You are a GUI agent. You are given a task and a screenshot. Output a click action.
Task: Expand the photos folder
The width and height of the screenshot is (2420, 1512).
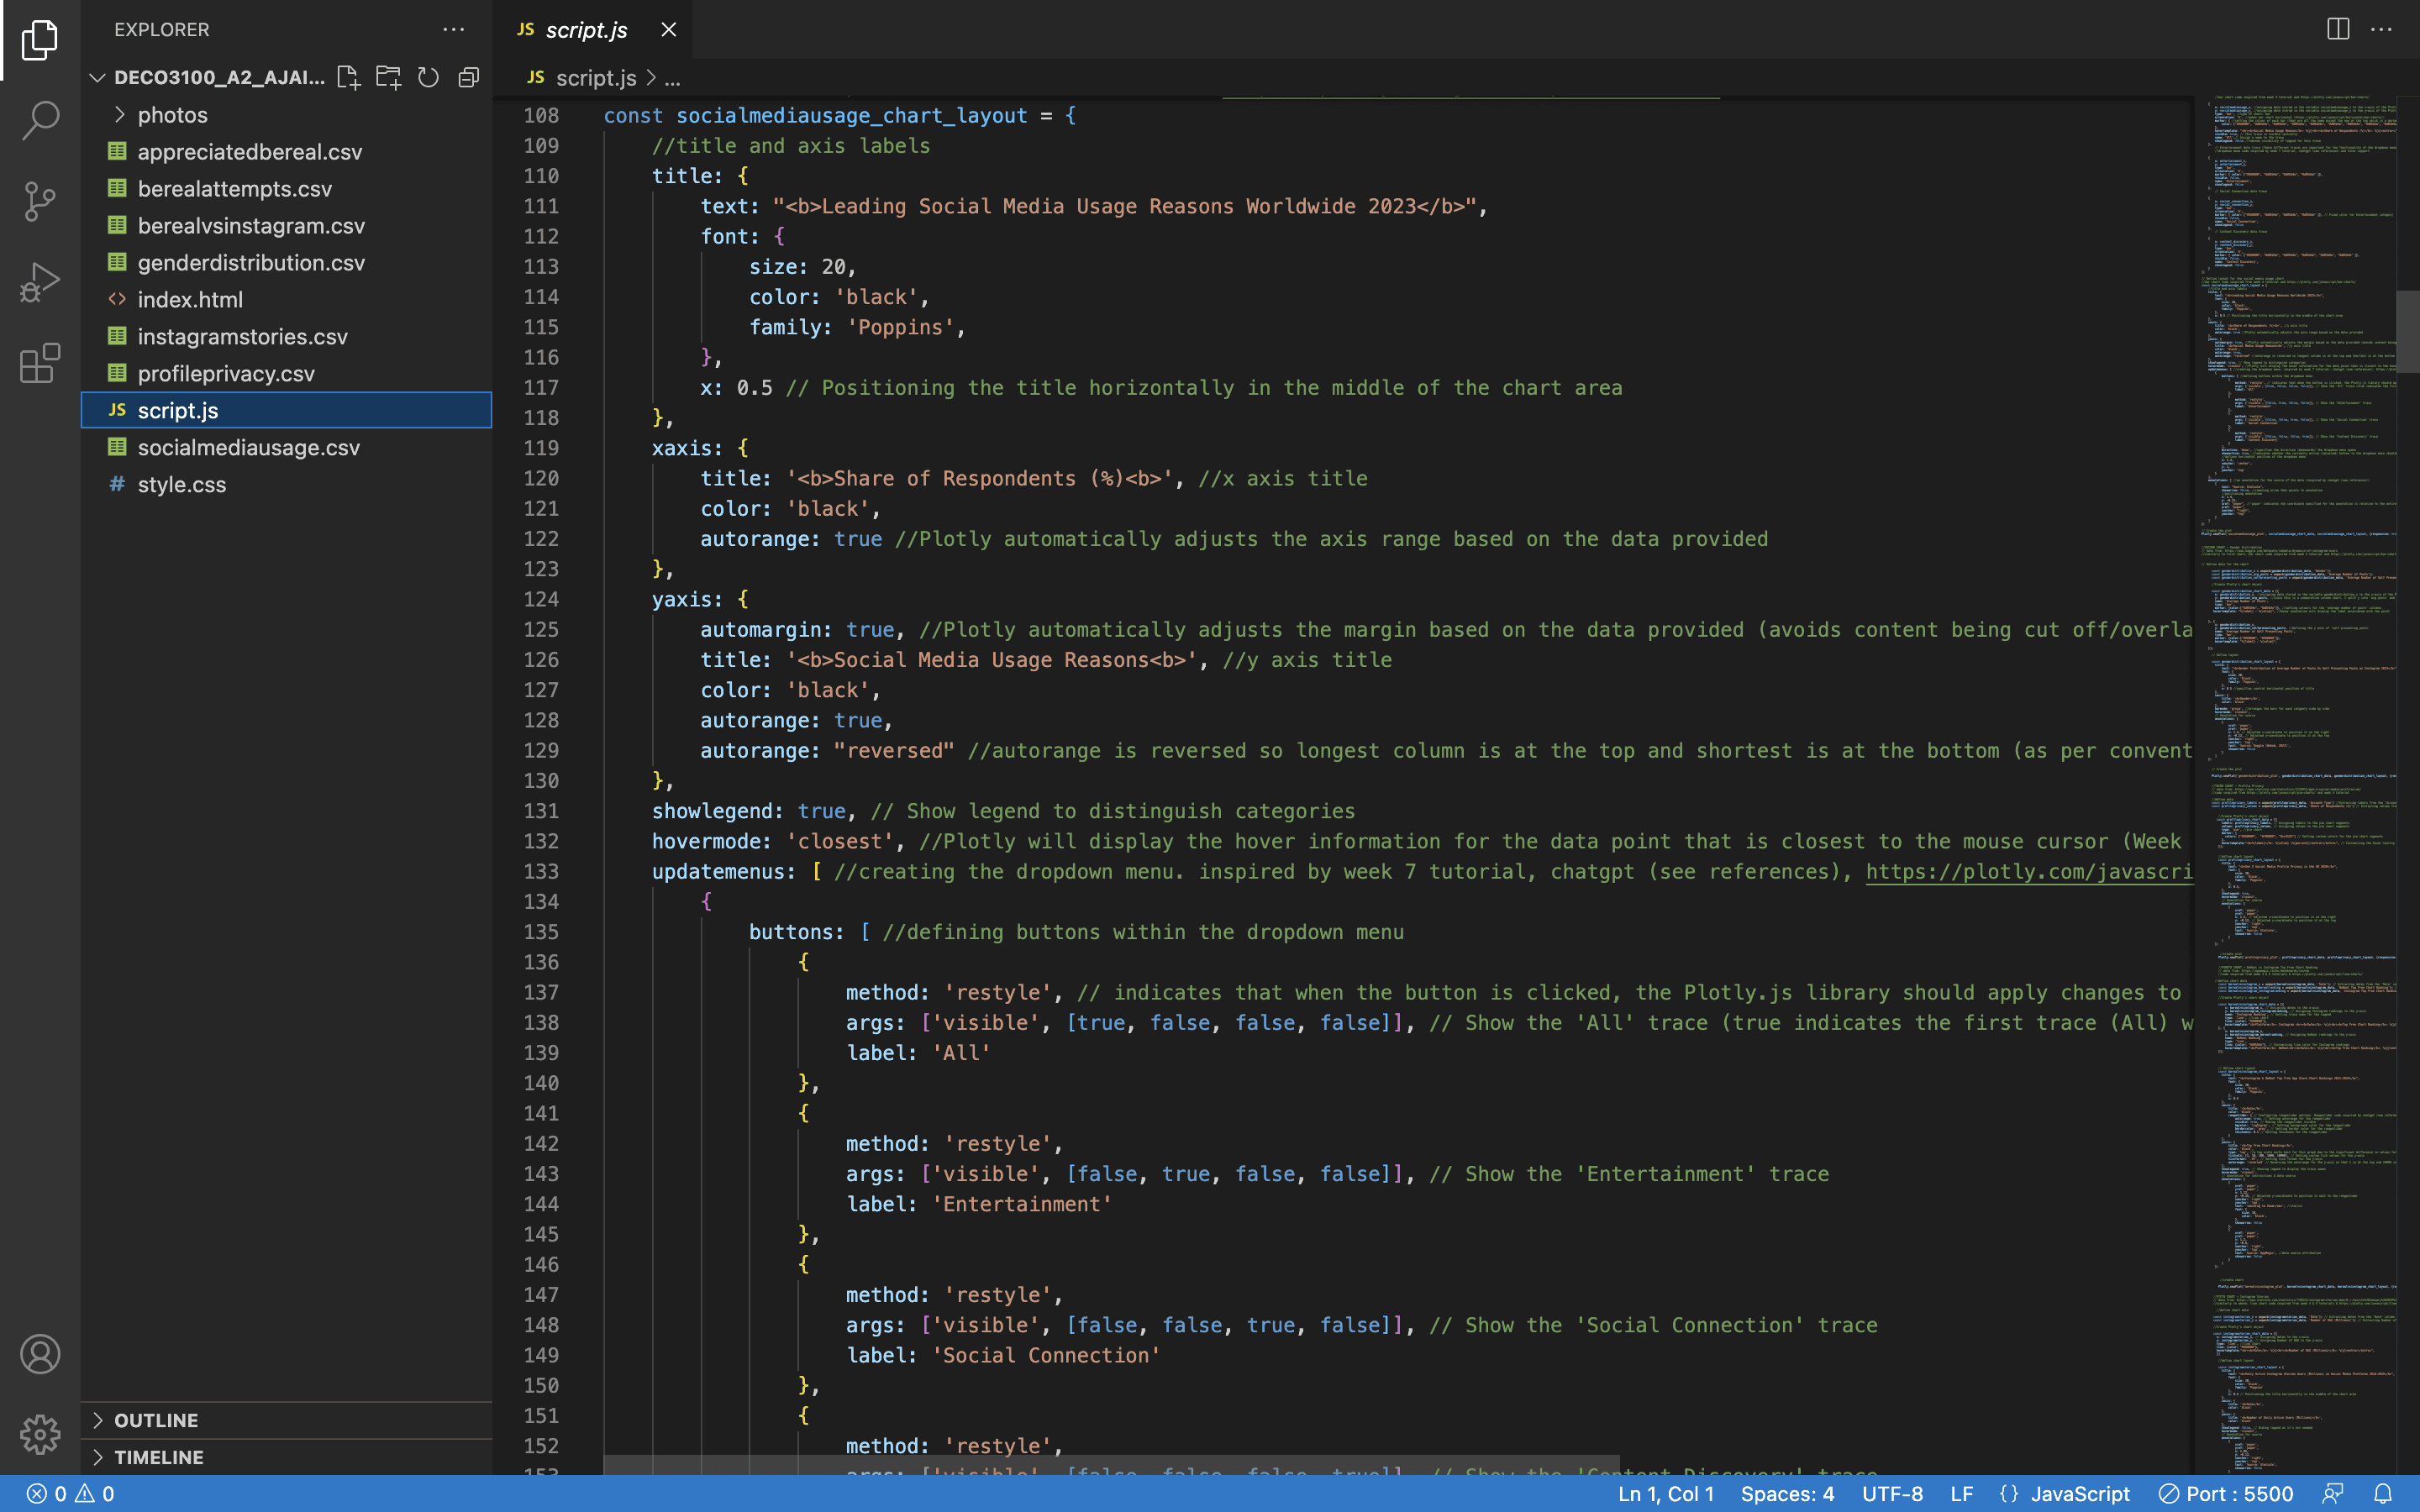tap(172, 115)
